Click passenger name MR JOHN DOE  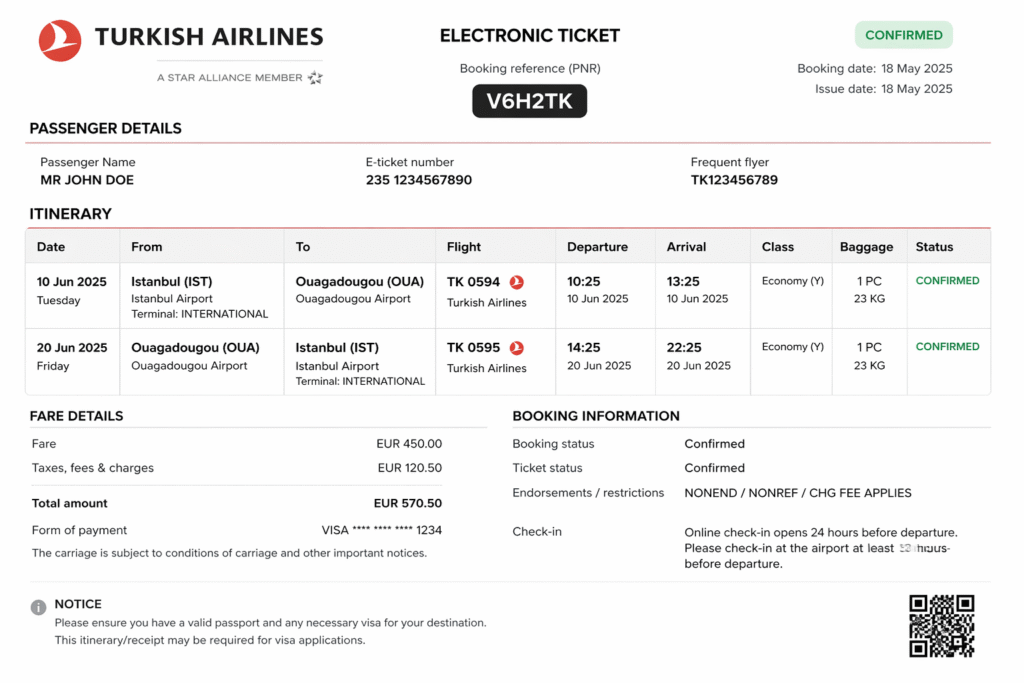[87, 180]
